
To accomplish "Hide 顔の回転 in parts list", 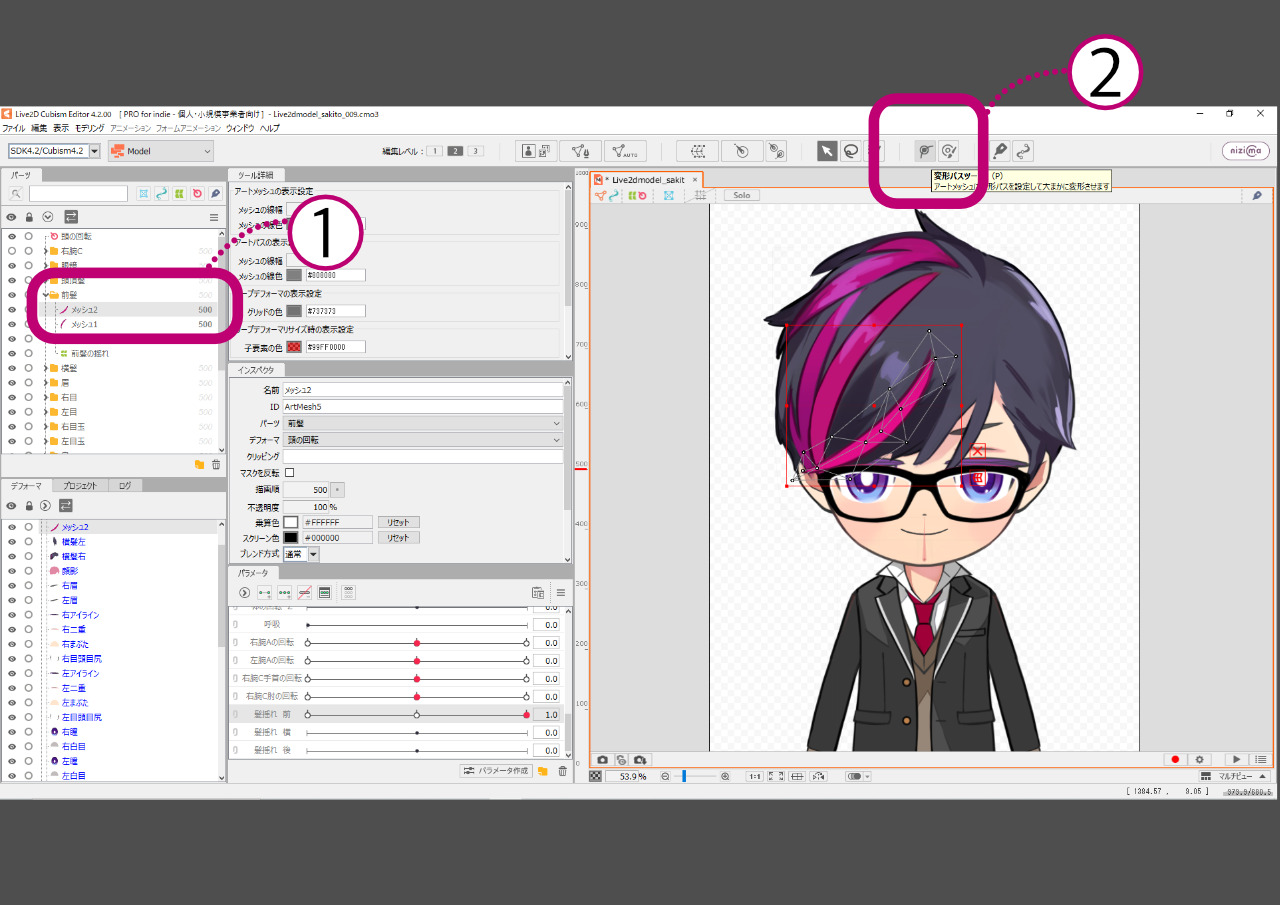I will (12, 236).
